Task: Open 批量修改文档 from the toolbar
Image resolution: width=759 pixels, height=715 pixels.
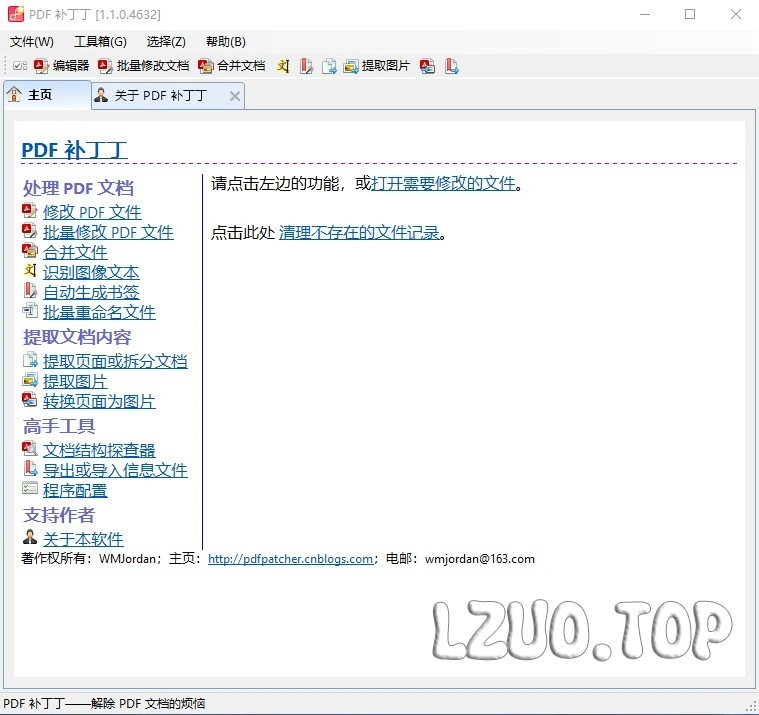Action: (x=143, y=66)
